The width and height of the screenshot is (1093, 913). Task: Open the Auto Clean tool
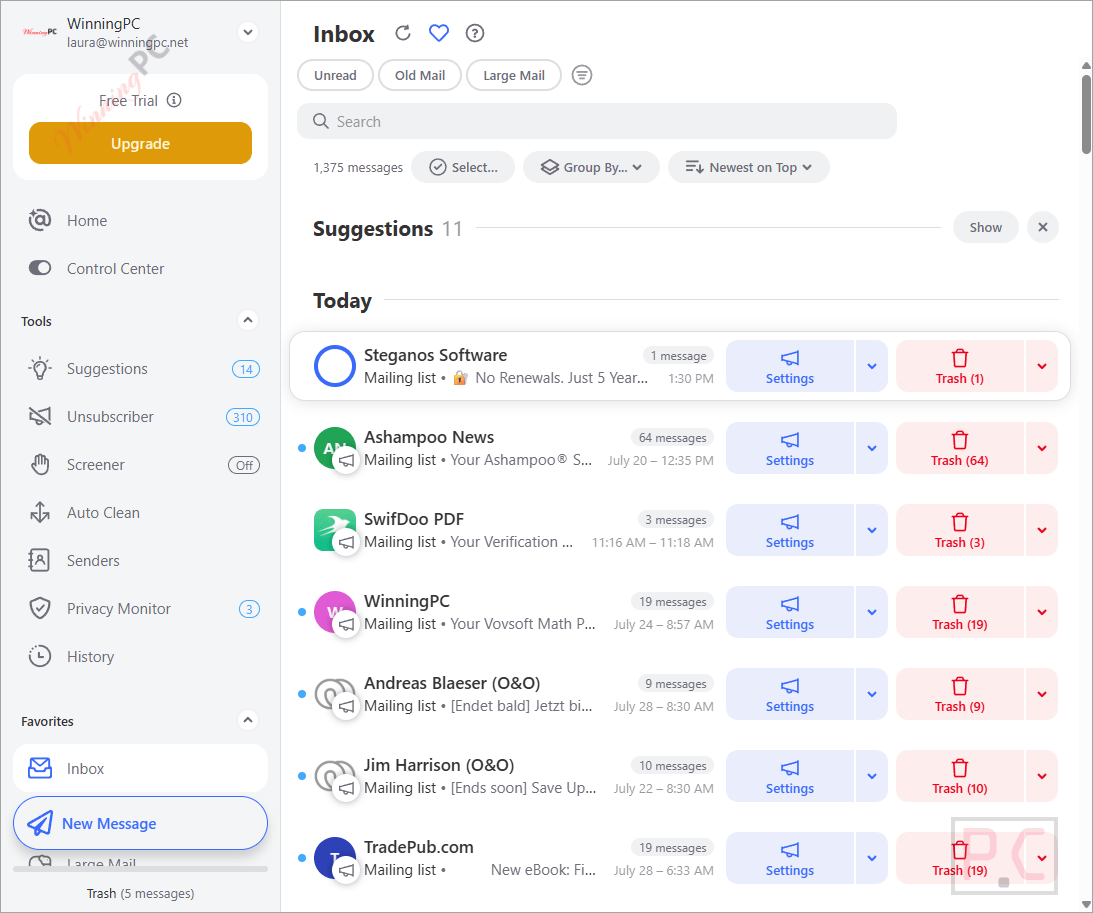coord(139,513)
